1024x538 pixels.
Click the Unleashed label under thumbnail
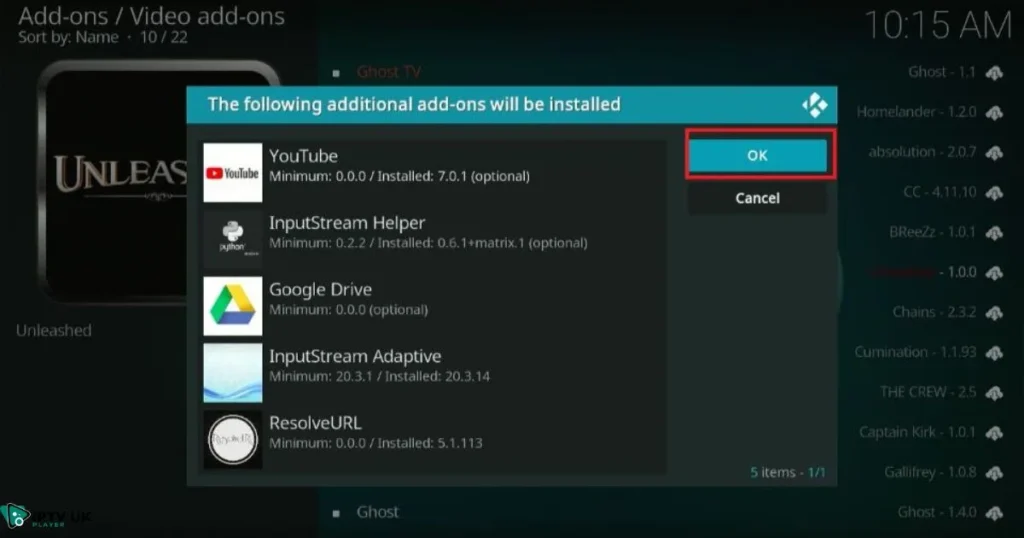tap(54, 330)
